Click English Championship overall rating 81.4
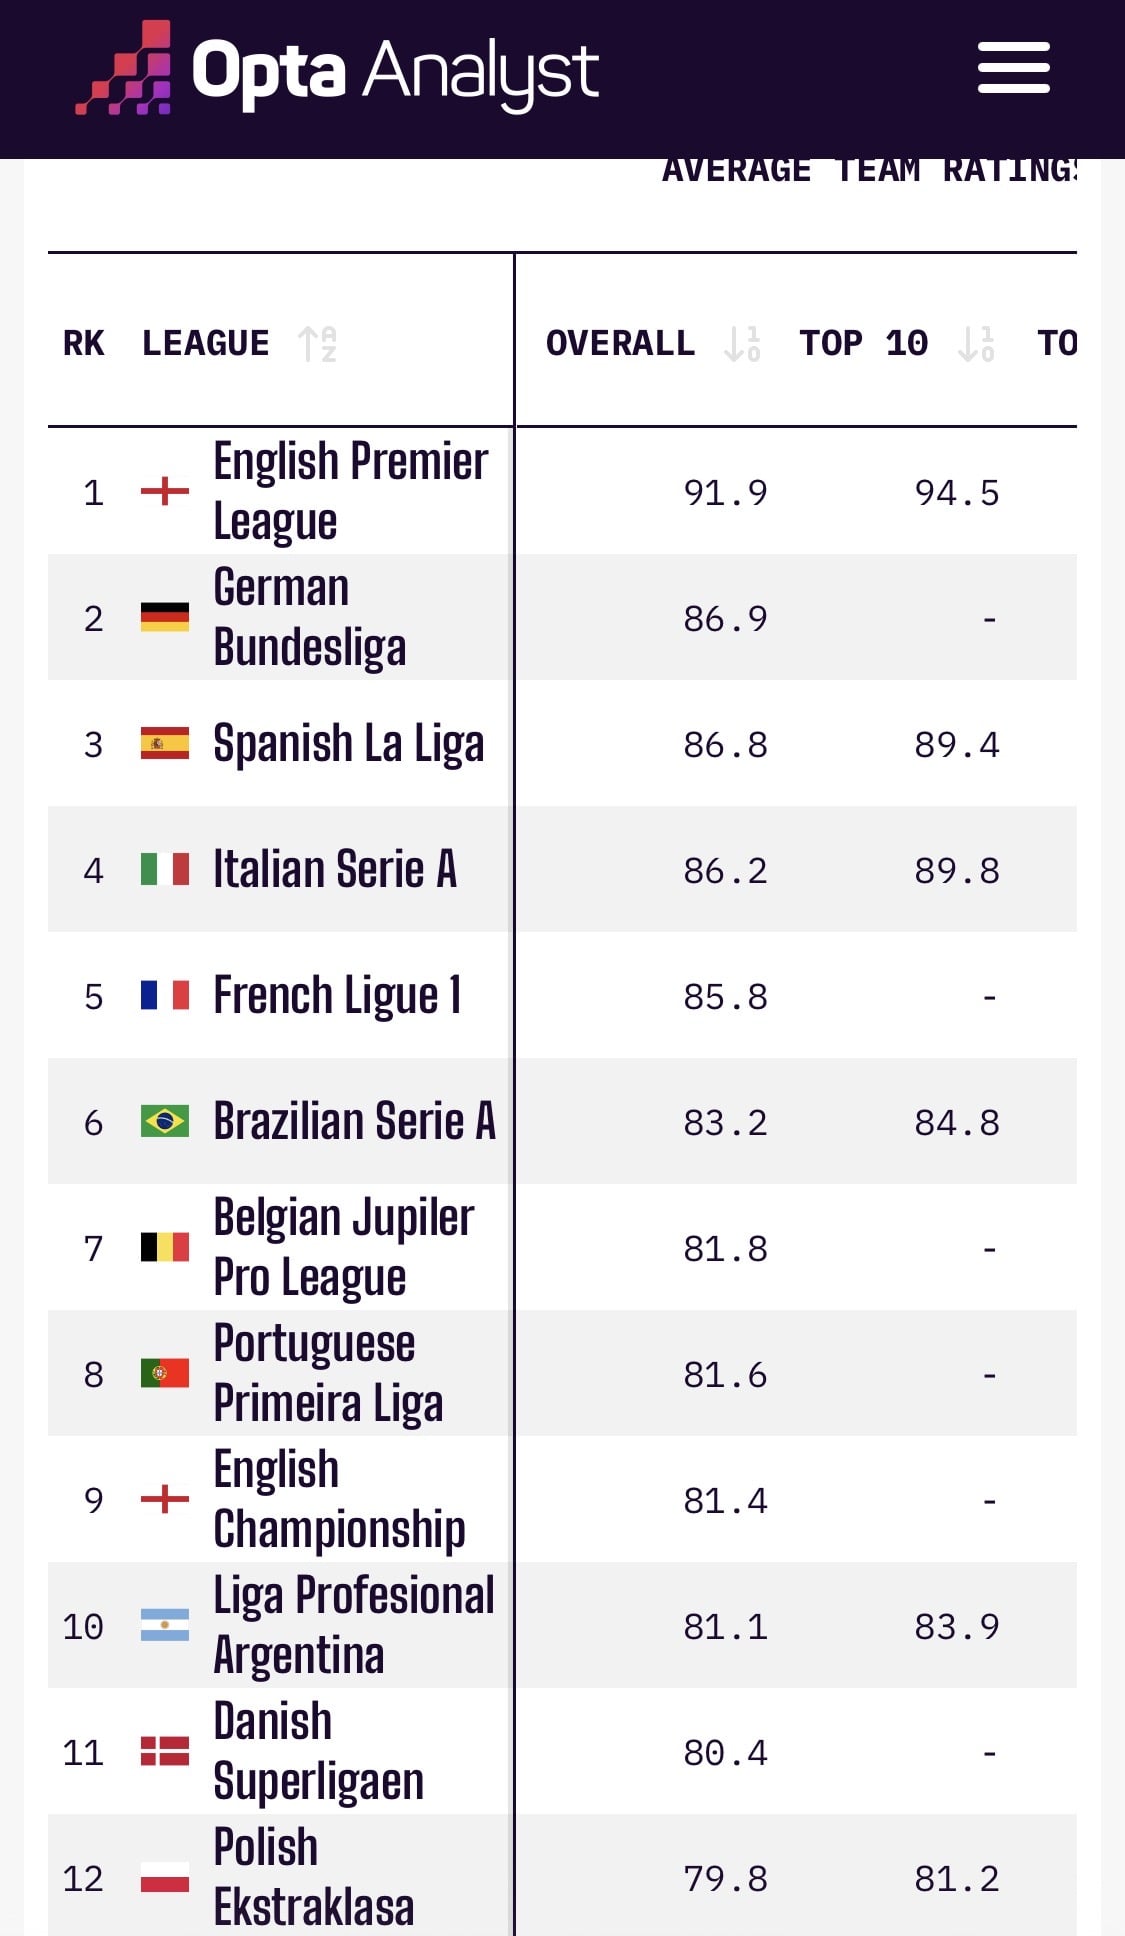Viewport: 1125px width, 1936px height. (x=725, y=1500)
